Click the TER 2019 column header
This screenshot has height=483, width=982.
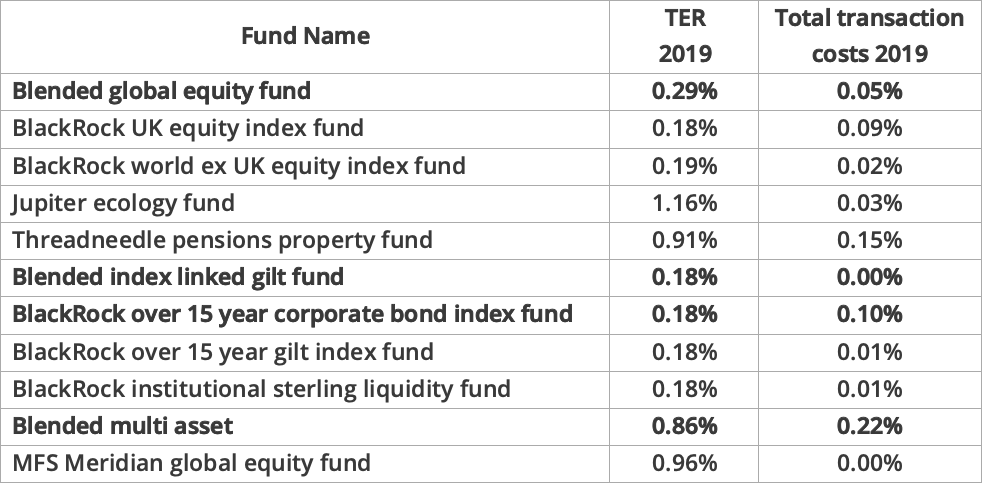(685, 37)
